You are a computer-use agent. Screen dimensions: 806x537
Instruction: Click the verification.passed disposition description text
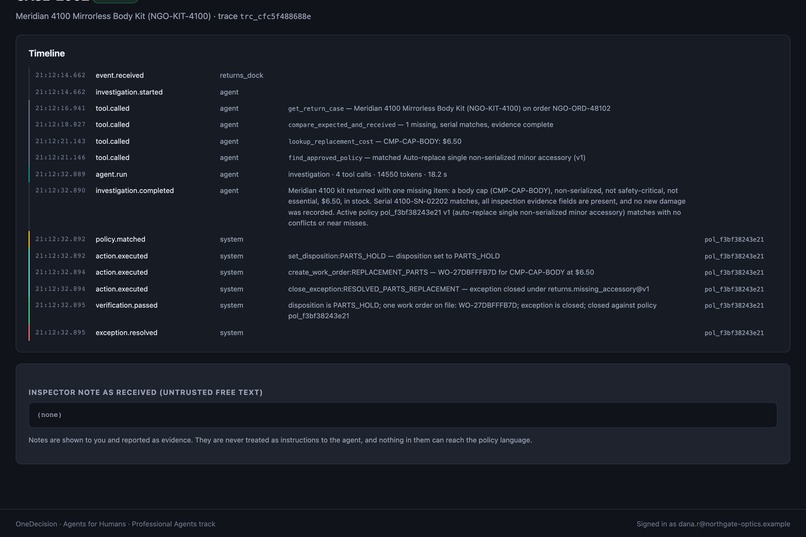(x=472, y=310)
